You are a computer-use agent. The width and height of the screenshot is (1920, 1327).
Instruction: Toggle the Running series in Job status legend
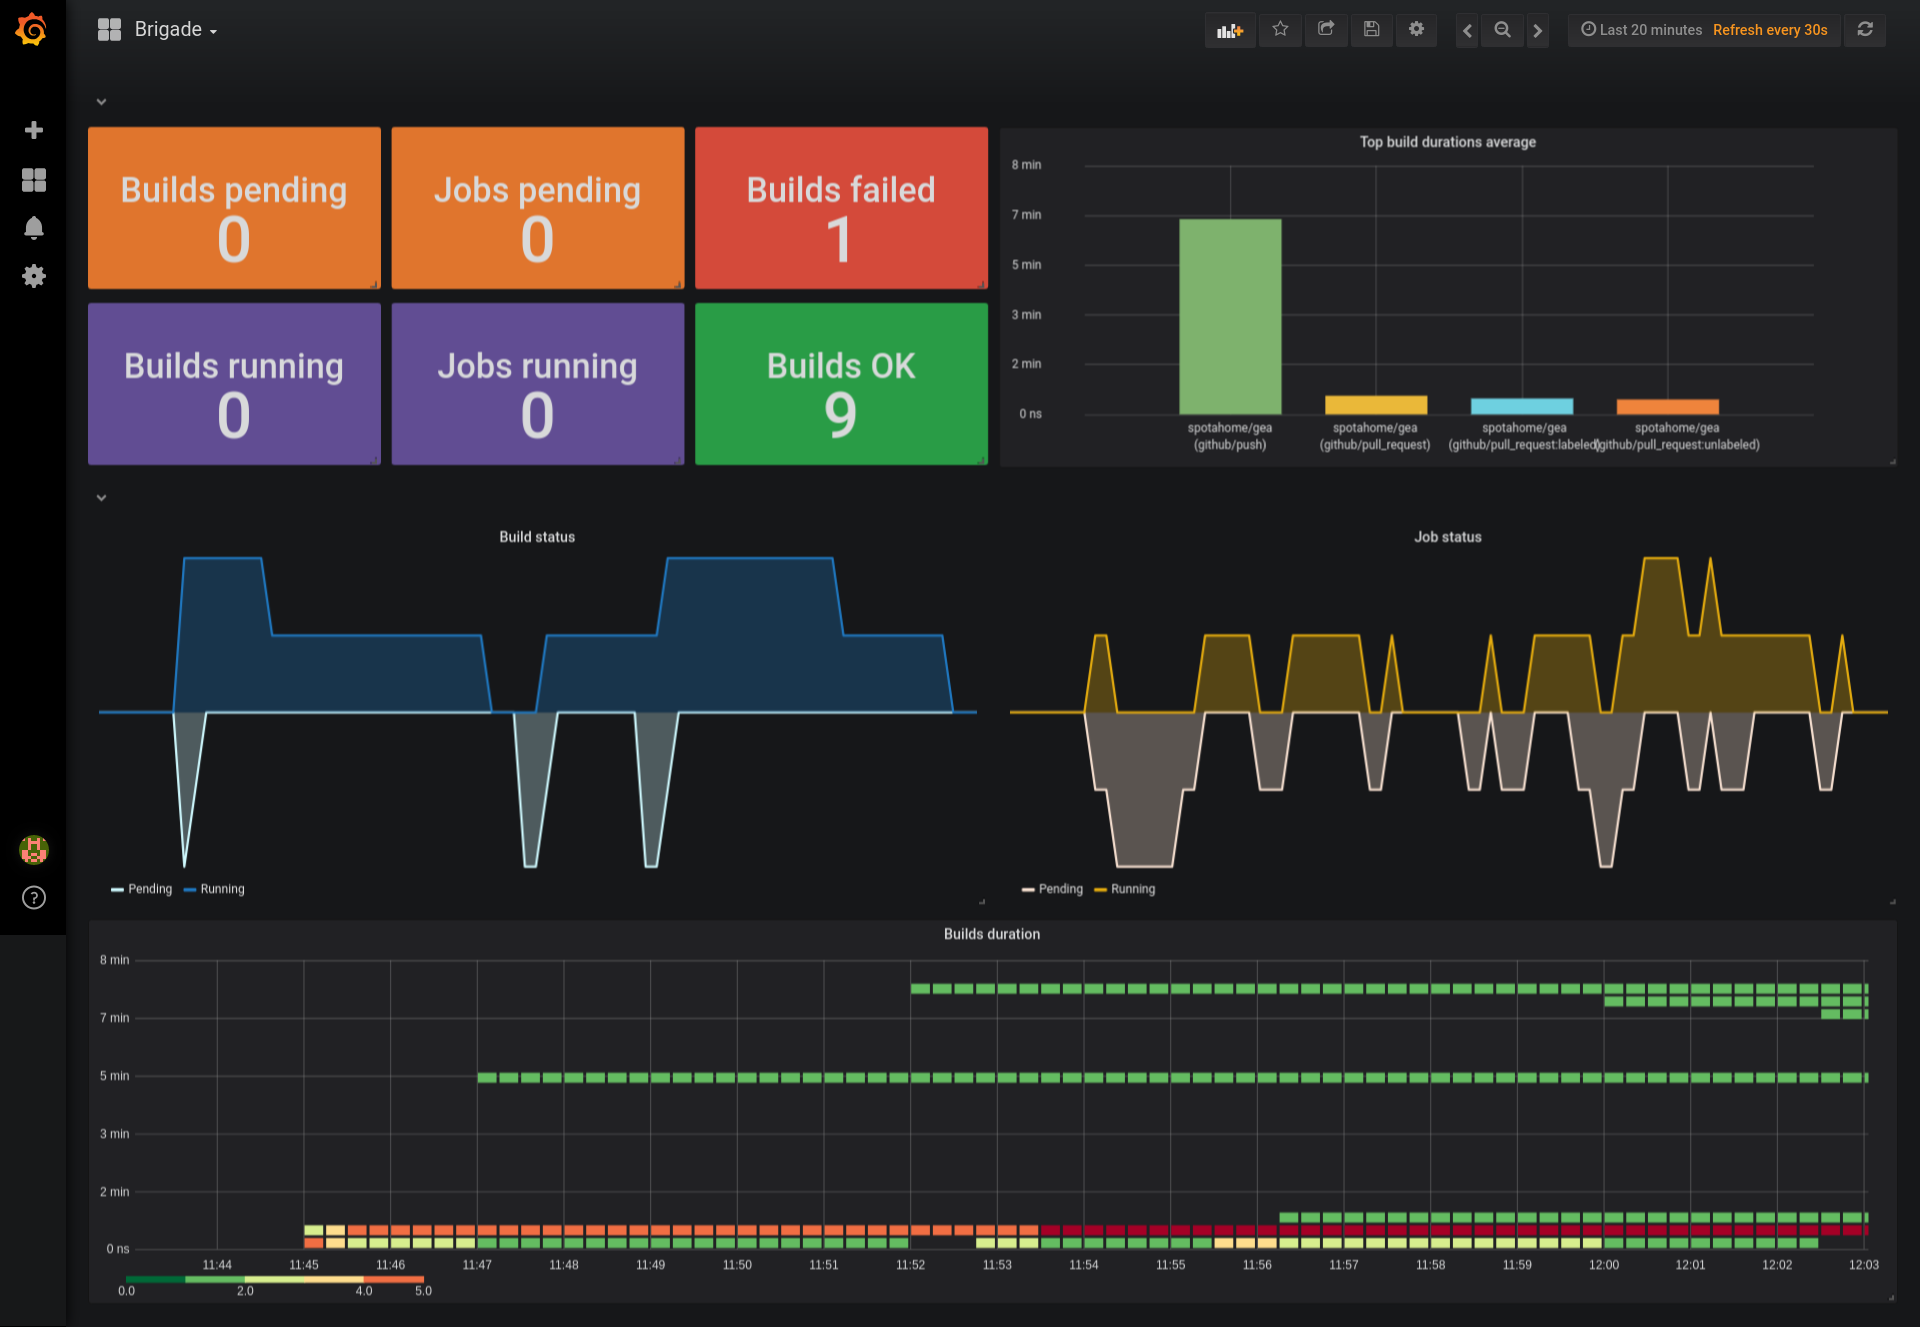tap(1132, 889)
